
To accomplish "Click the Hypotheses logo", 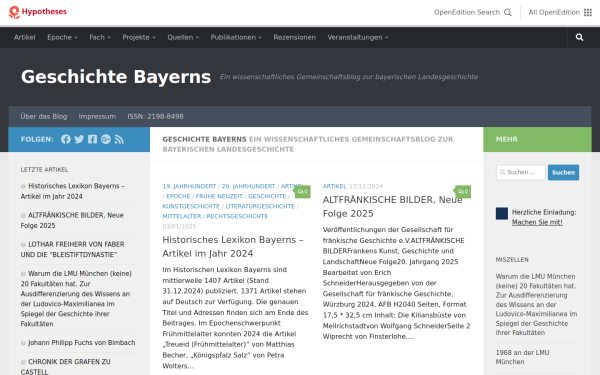I will coord(38,12).
